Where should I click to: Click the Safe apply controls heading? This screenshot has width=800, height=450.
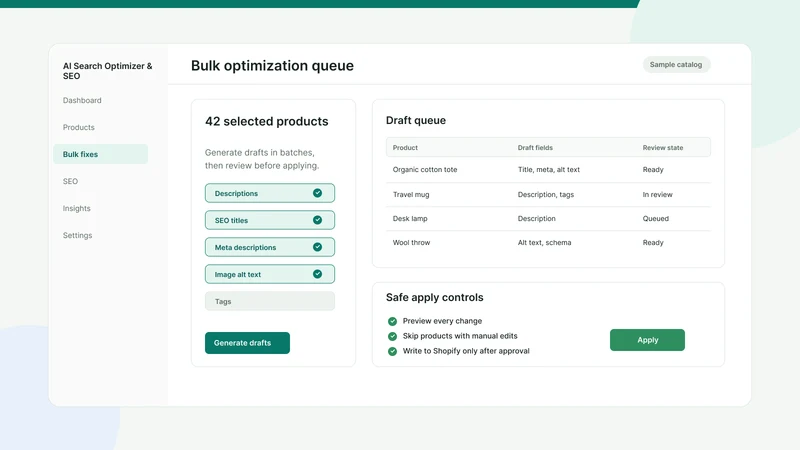[435, 297]
